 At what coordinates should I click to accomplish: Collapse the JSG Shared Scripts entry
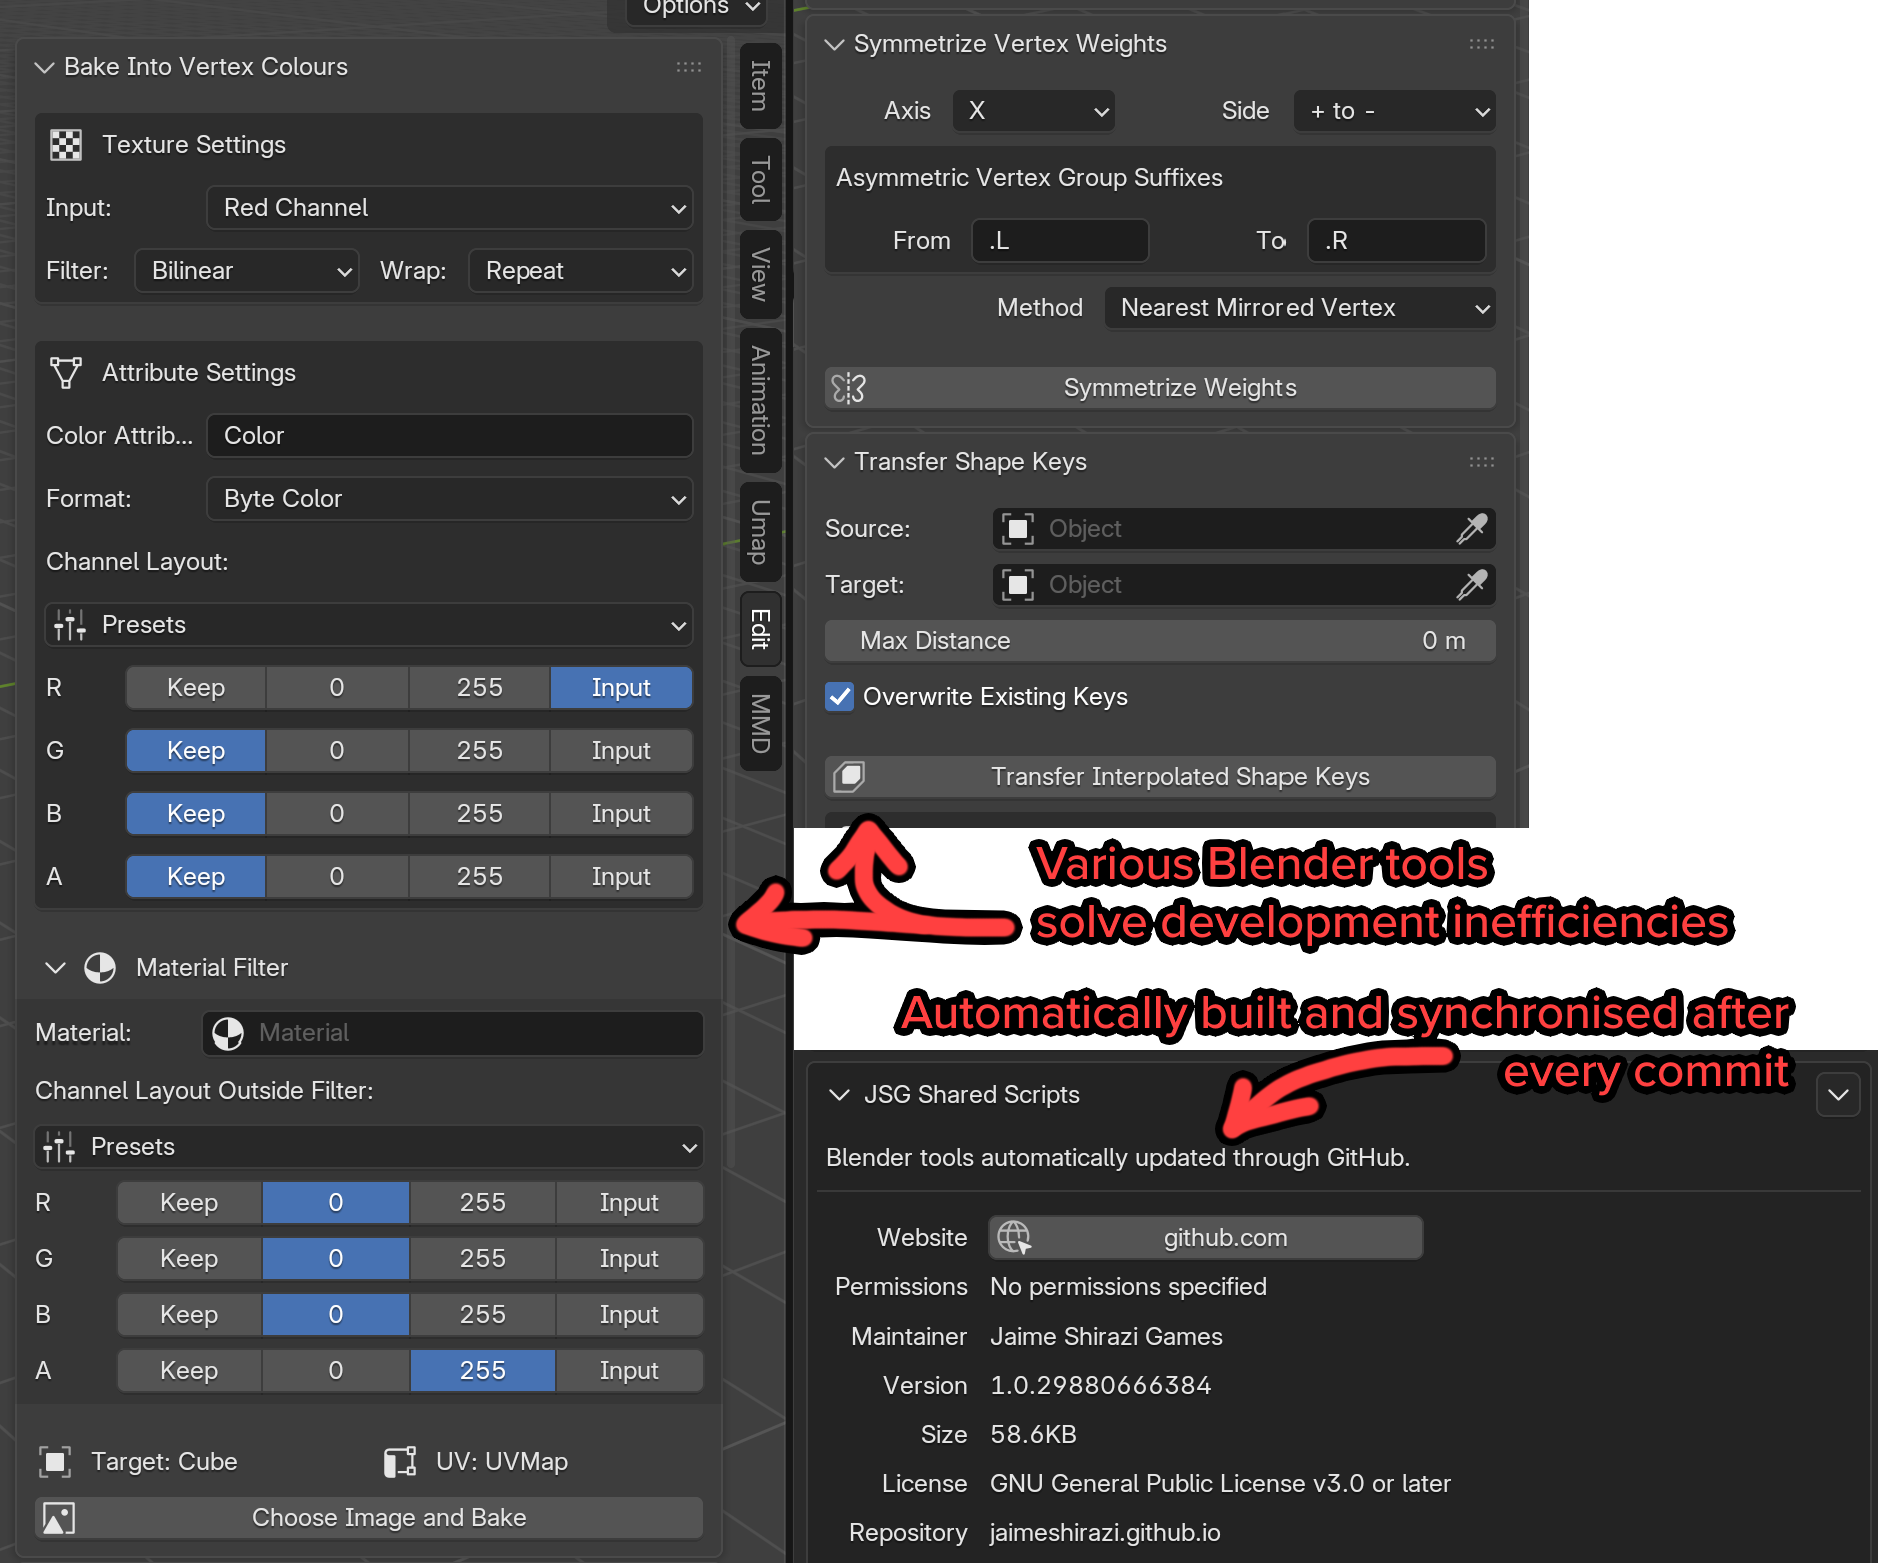coord(839,1095)
